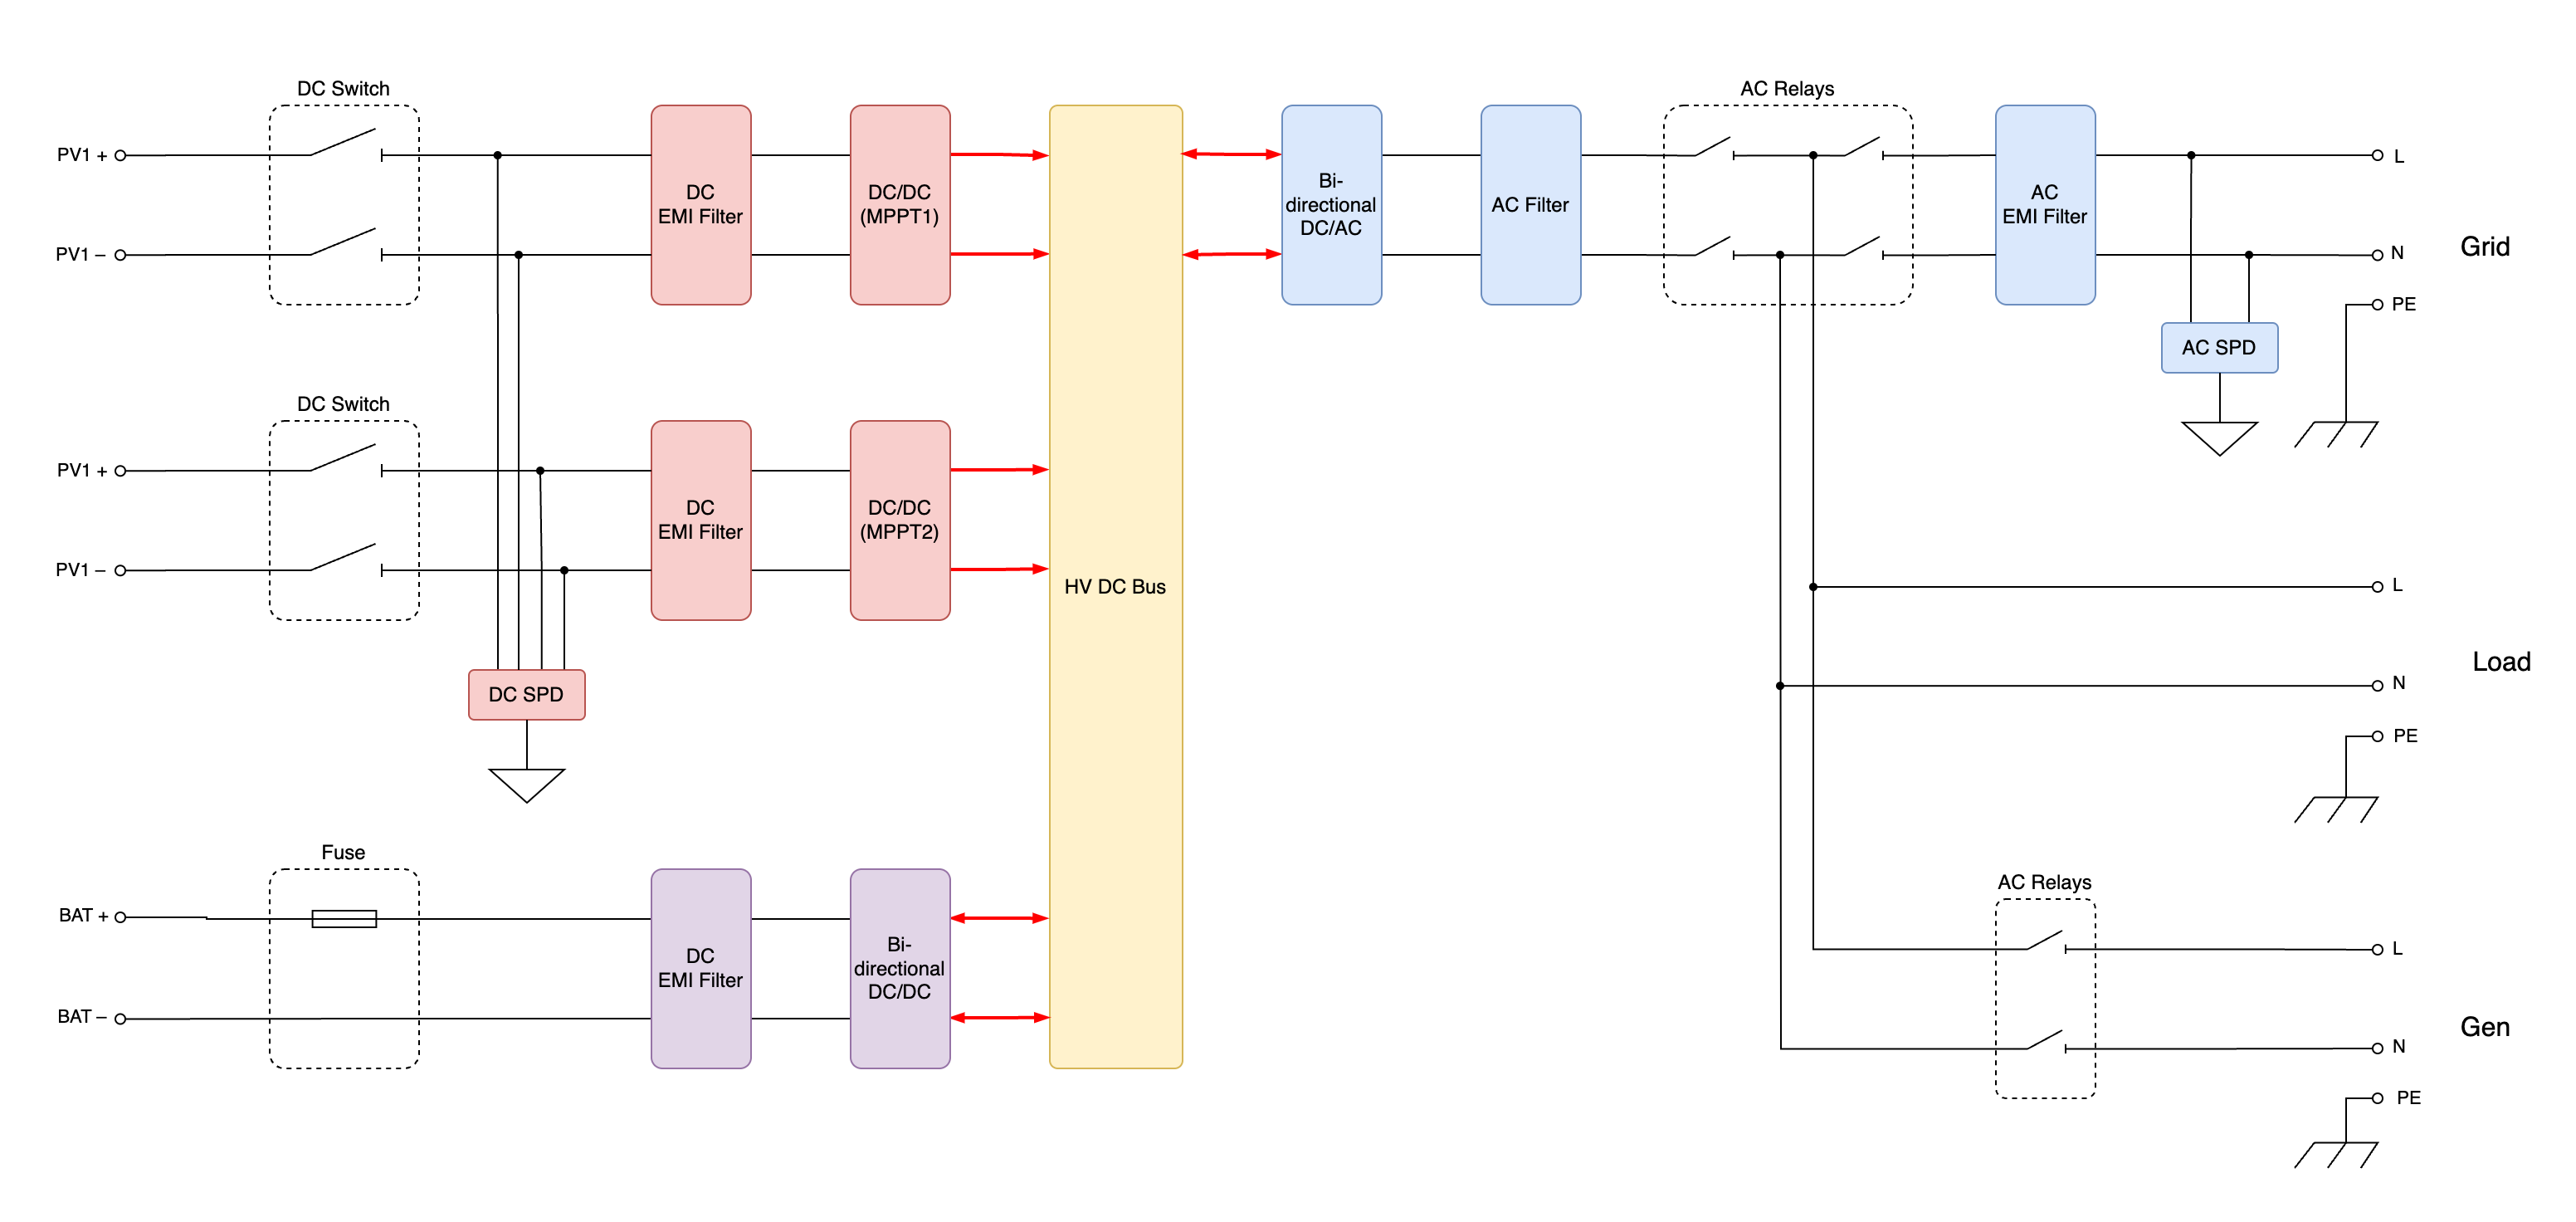This screenshot has height=1222, width=2576.
Task: Click the AC Filter block
Action: click(x=1530, y=205)
